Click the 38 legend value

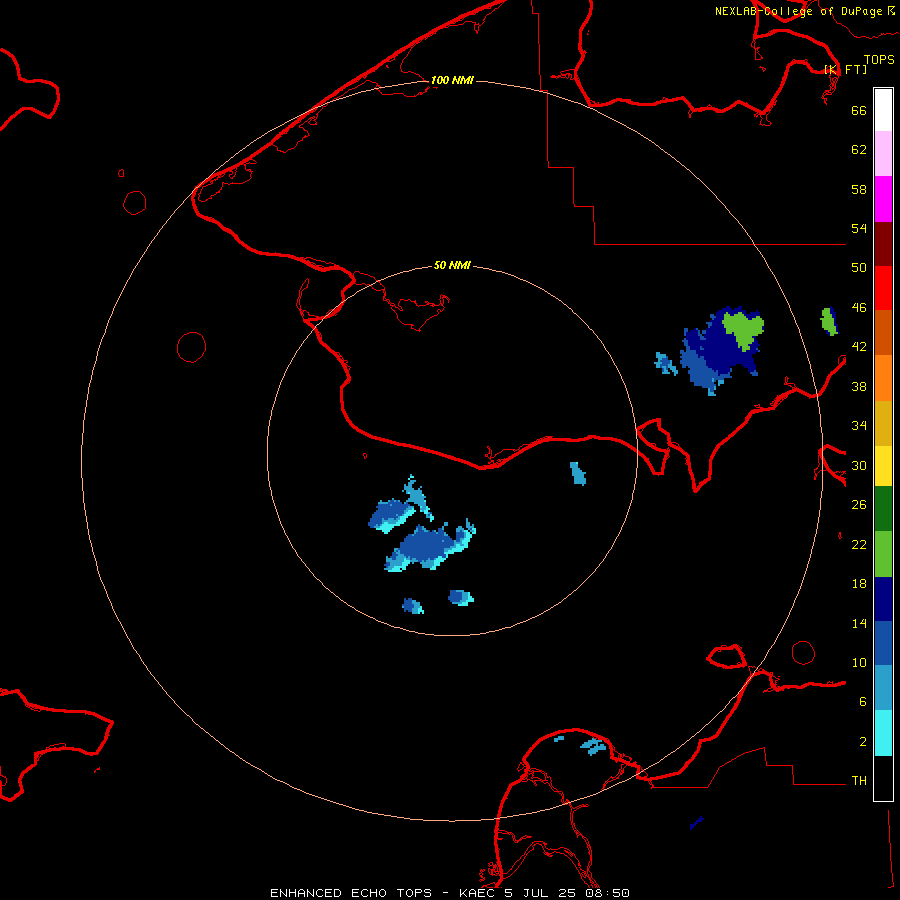(x=859, y=386)
